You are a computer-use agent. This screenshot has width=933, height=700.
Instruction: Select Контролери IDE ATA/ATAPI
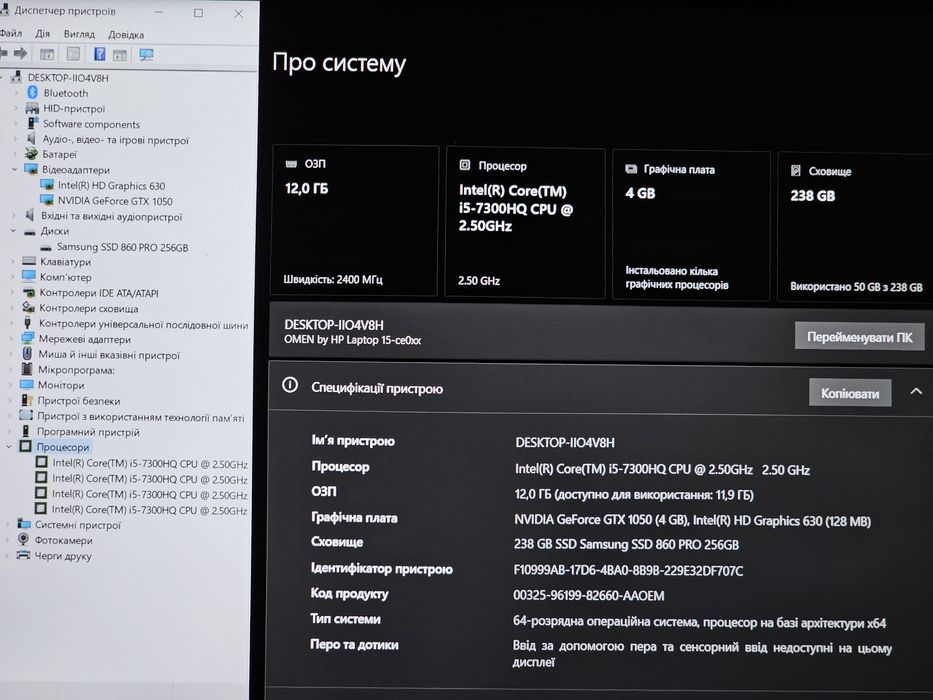point(99,293)
